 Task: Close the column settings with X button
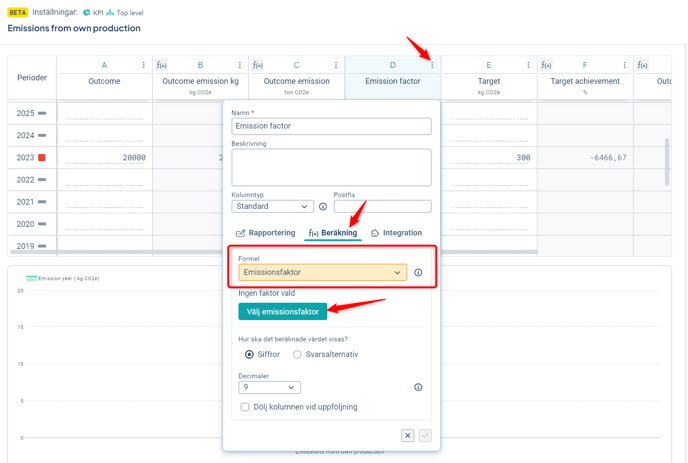tap(407, 436)
